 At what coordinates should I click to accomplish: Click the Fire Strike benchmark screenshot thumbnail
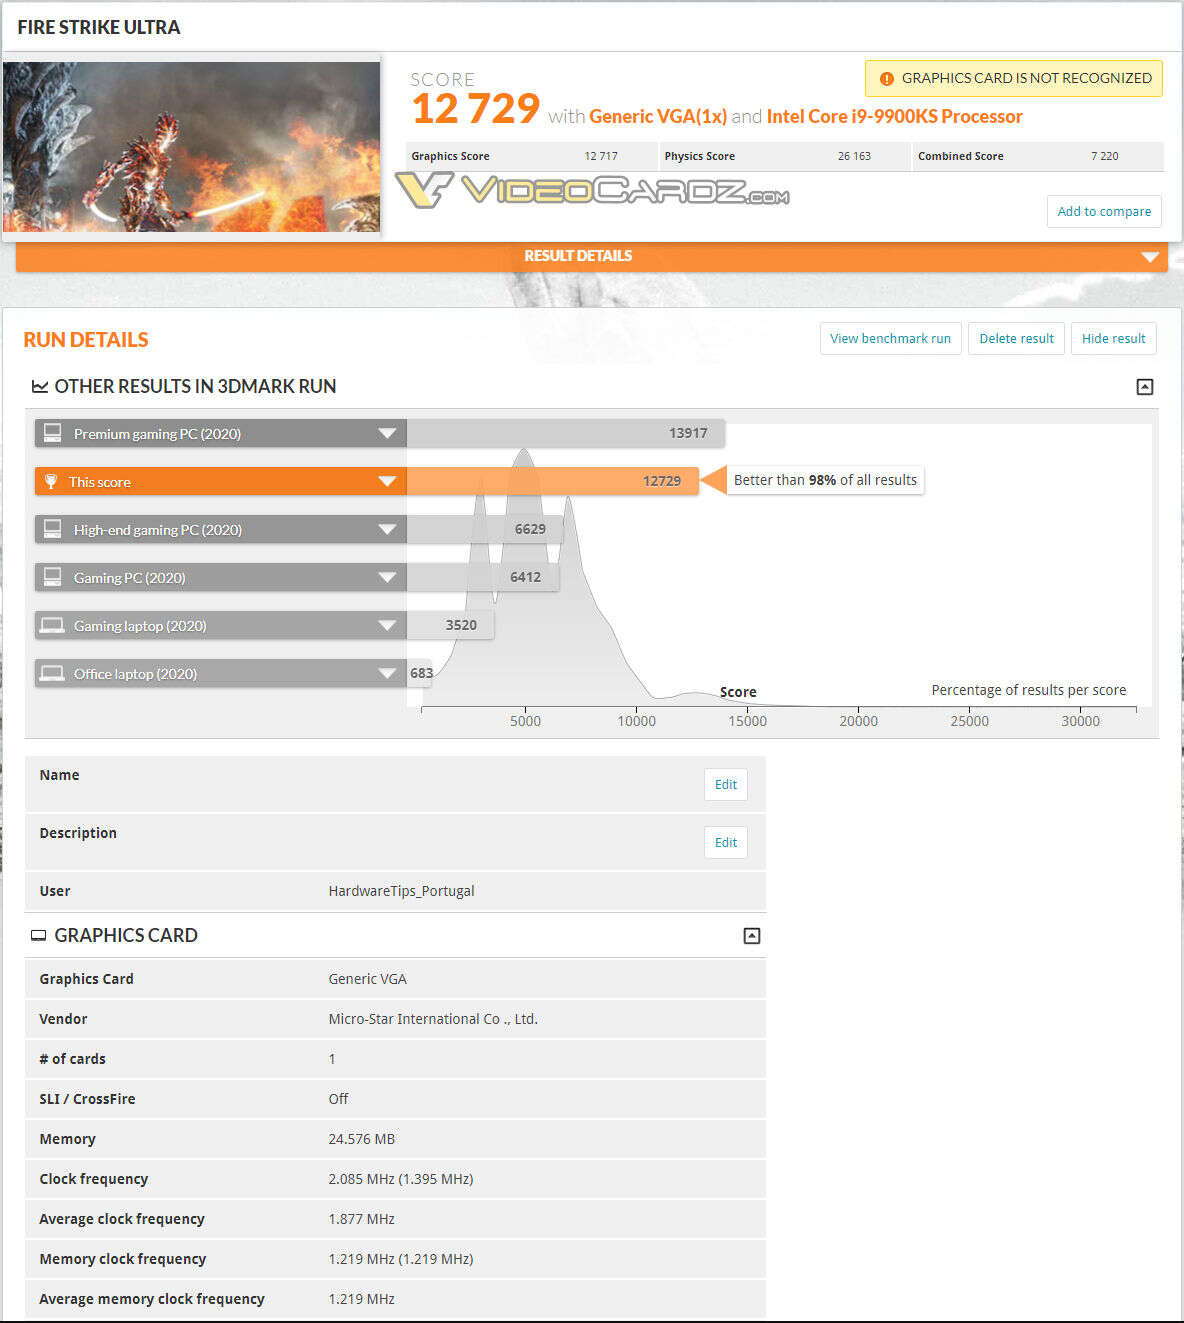(192, 146)
